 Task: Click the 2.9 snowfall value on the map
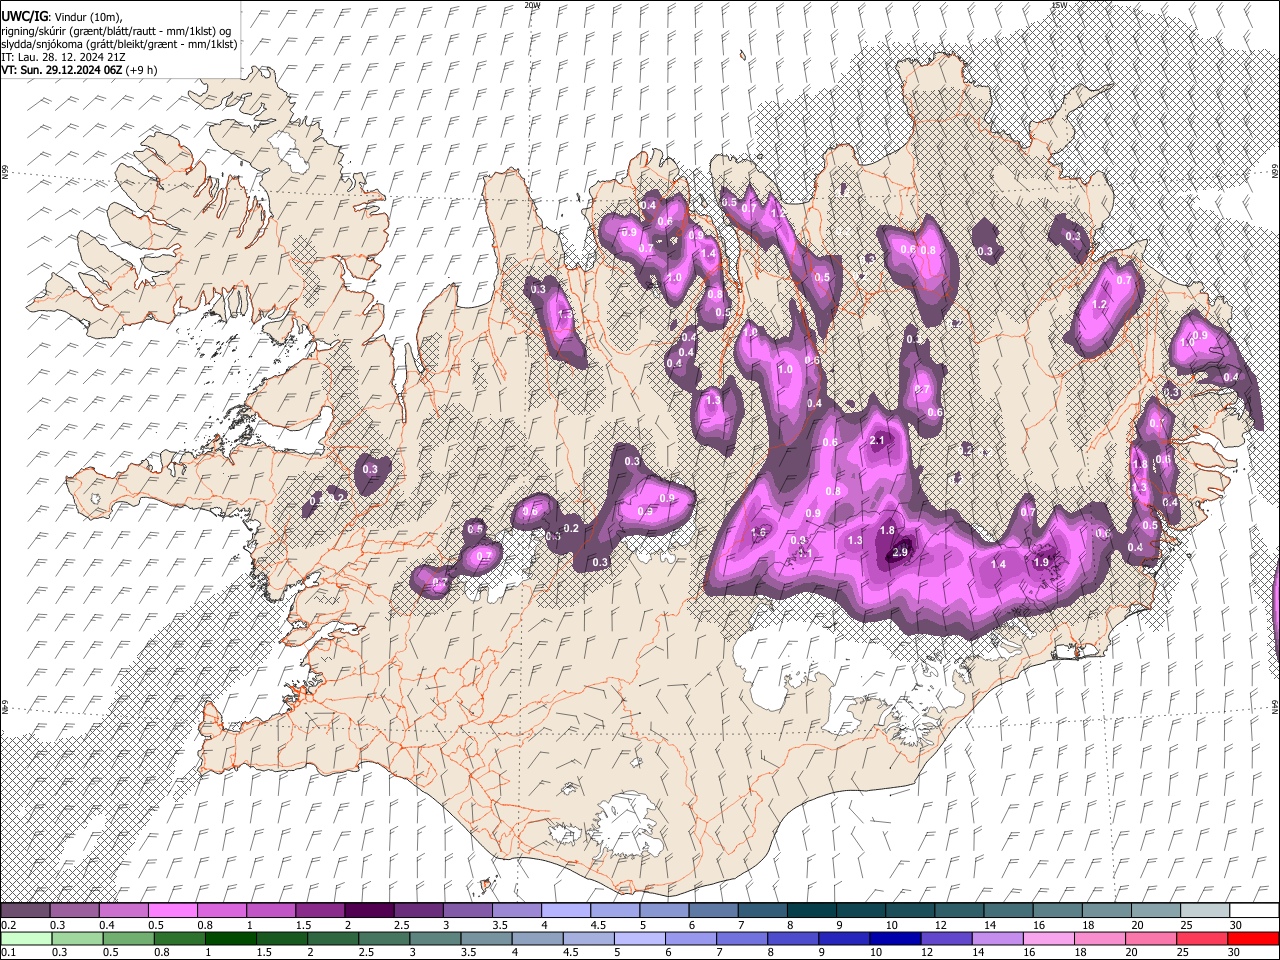pyautogui.click(x=900, y=553)
